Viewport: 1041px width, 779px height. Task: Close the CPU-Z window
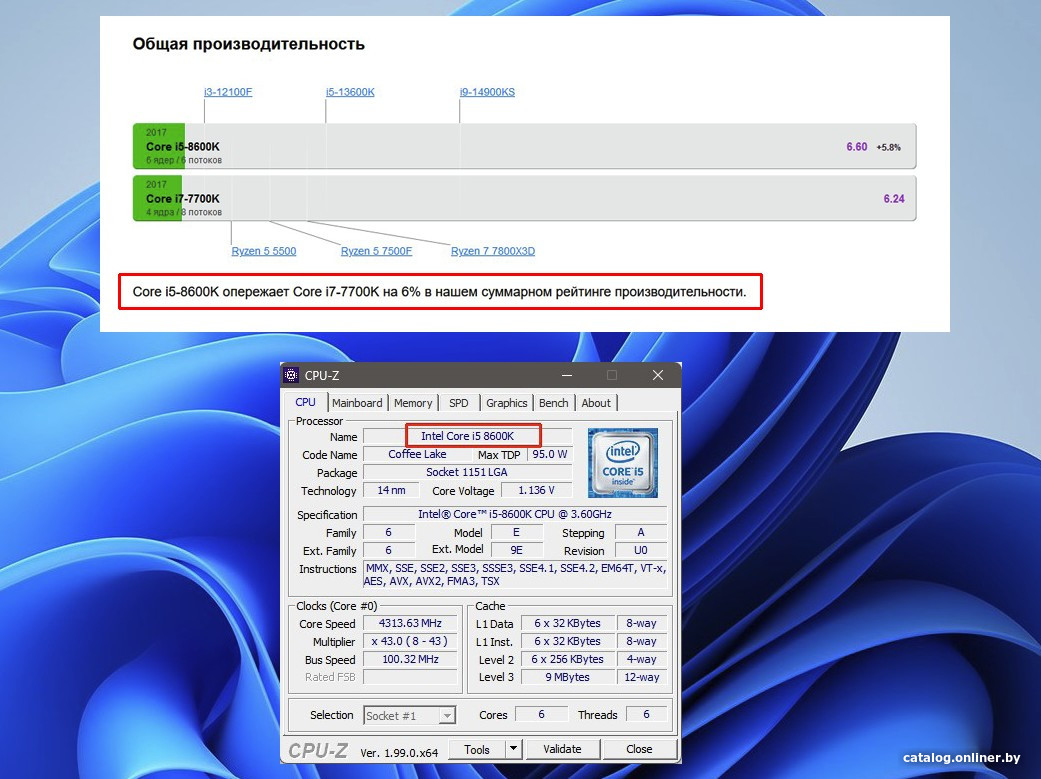pos(657,375)
